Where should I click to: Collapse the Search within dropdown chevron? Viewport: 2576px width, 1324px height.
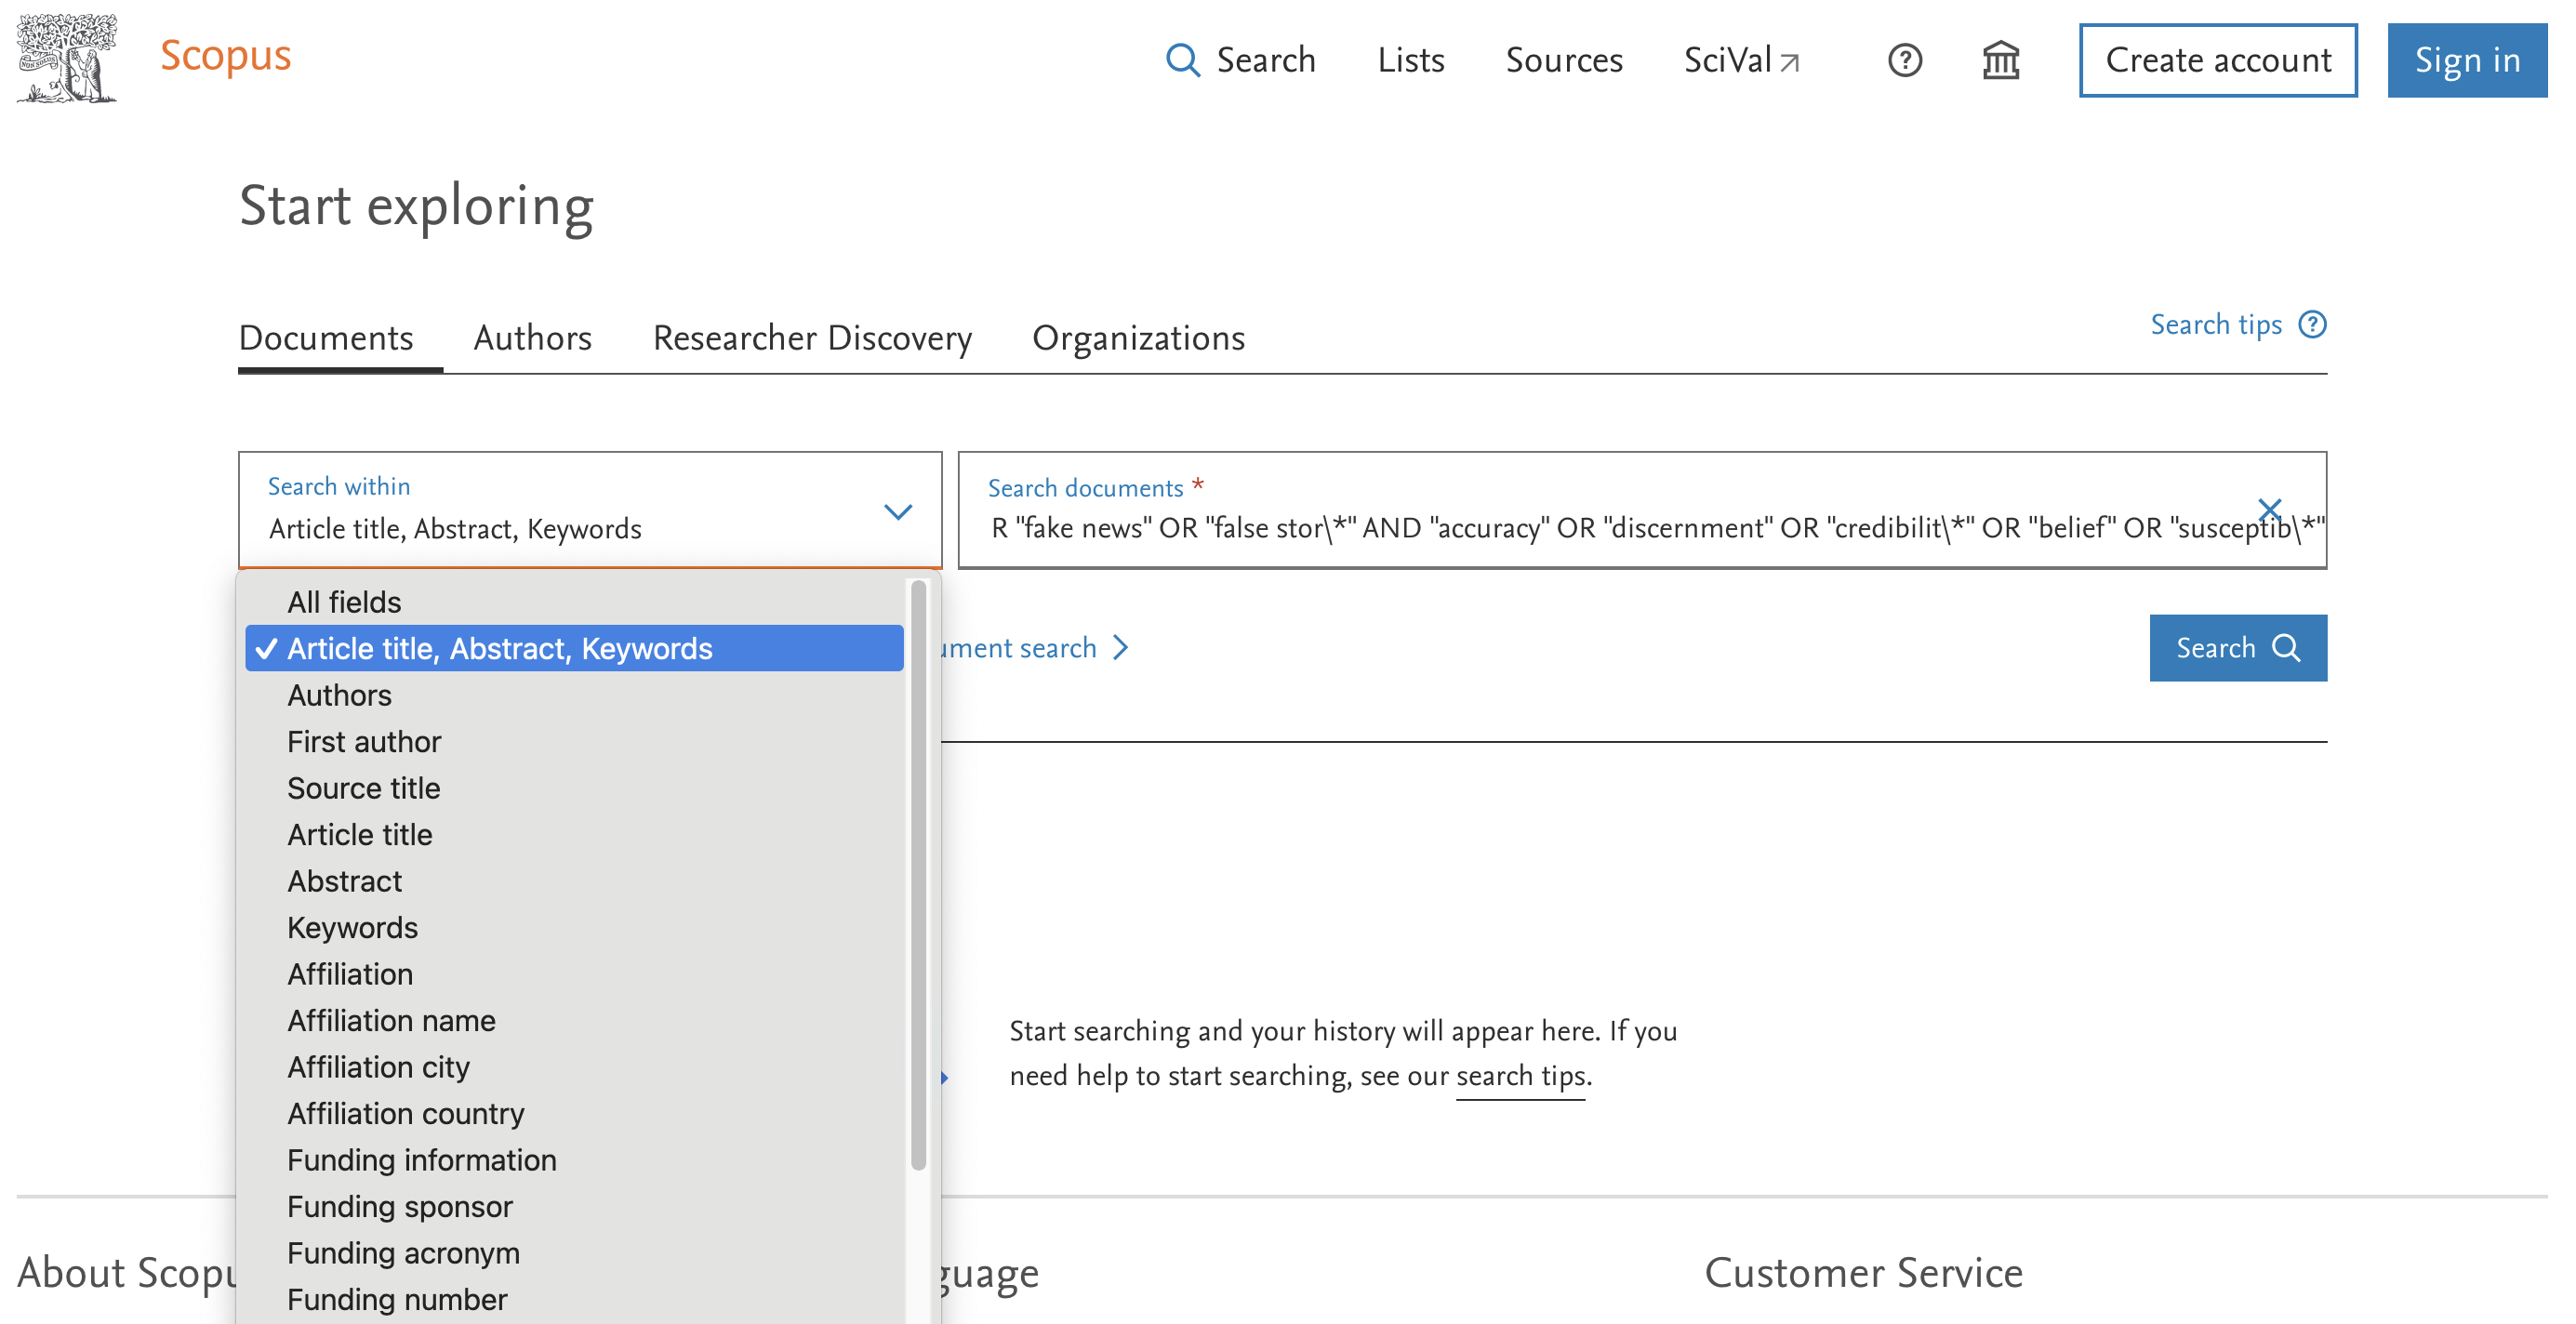897,512
